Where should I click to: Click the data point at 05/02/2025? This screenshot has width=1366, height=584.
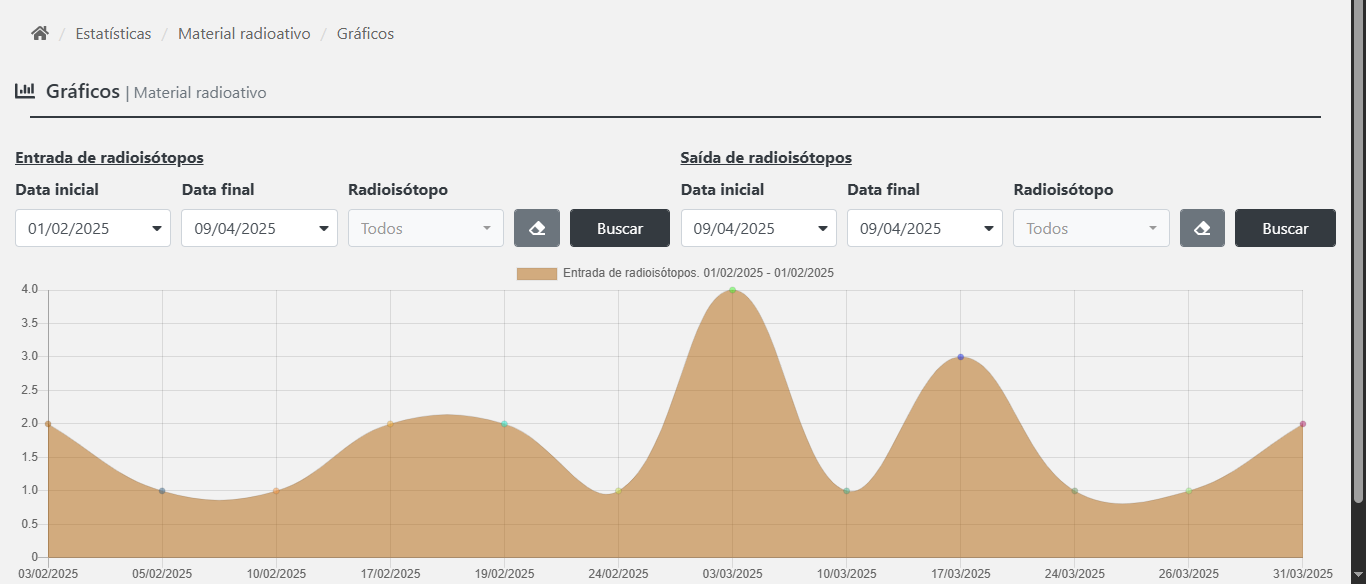pyautogui.click(x=161, y=490)
